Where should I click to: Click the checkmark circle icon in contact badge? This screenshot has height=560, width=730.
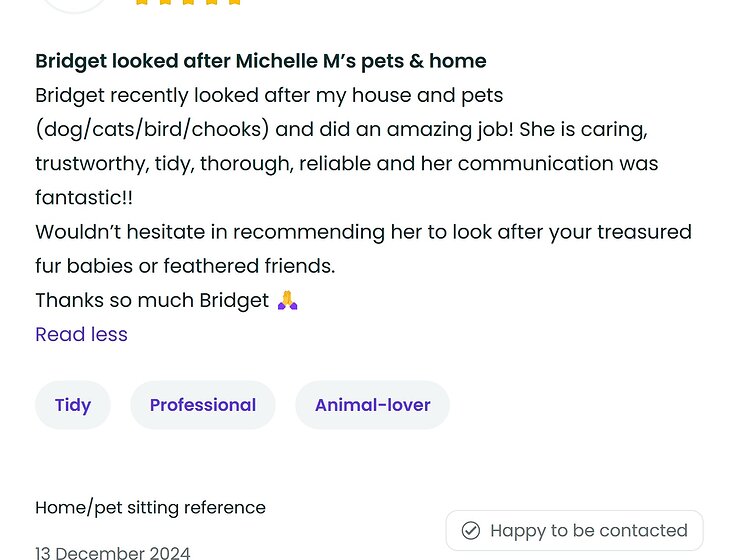coord(471,530)
